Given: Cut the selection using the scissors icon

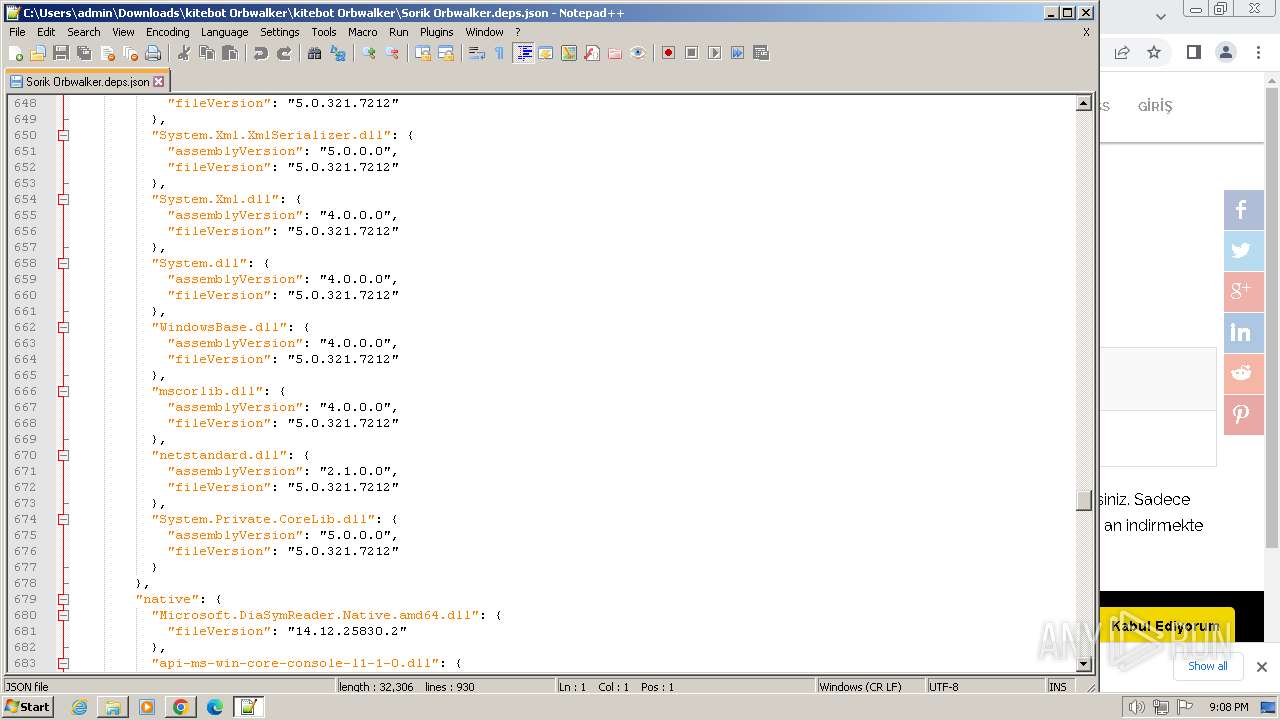Looking at the screenshot, I should coord(184,53).
